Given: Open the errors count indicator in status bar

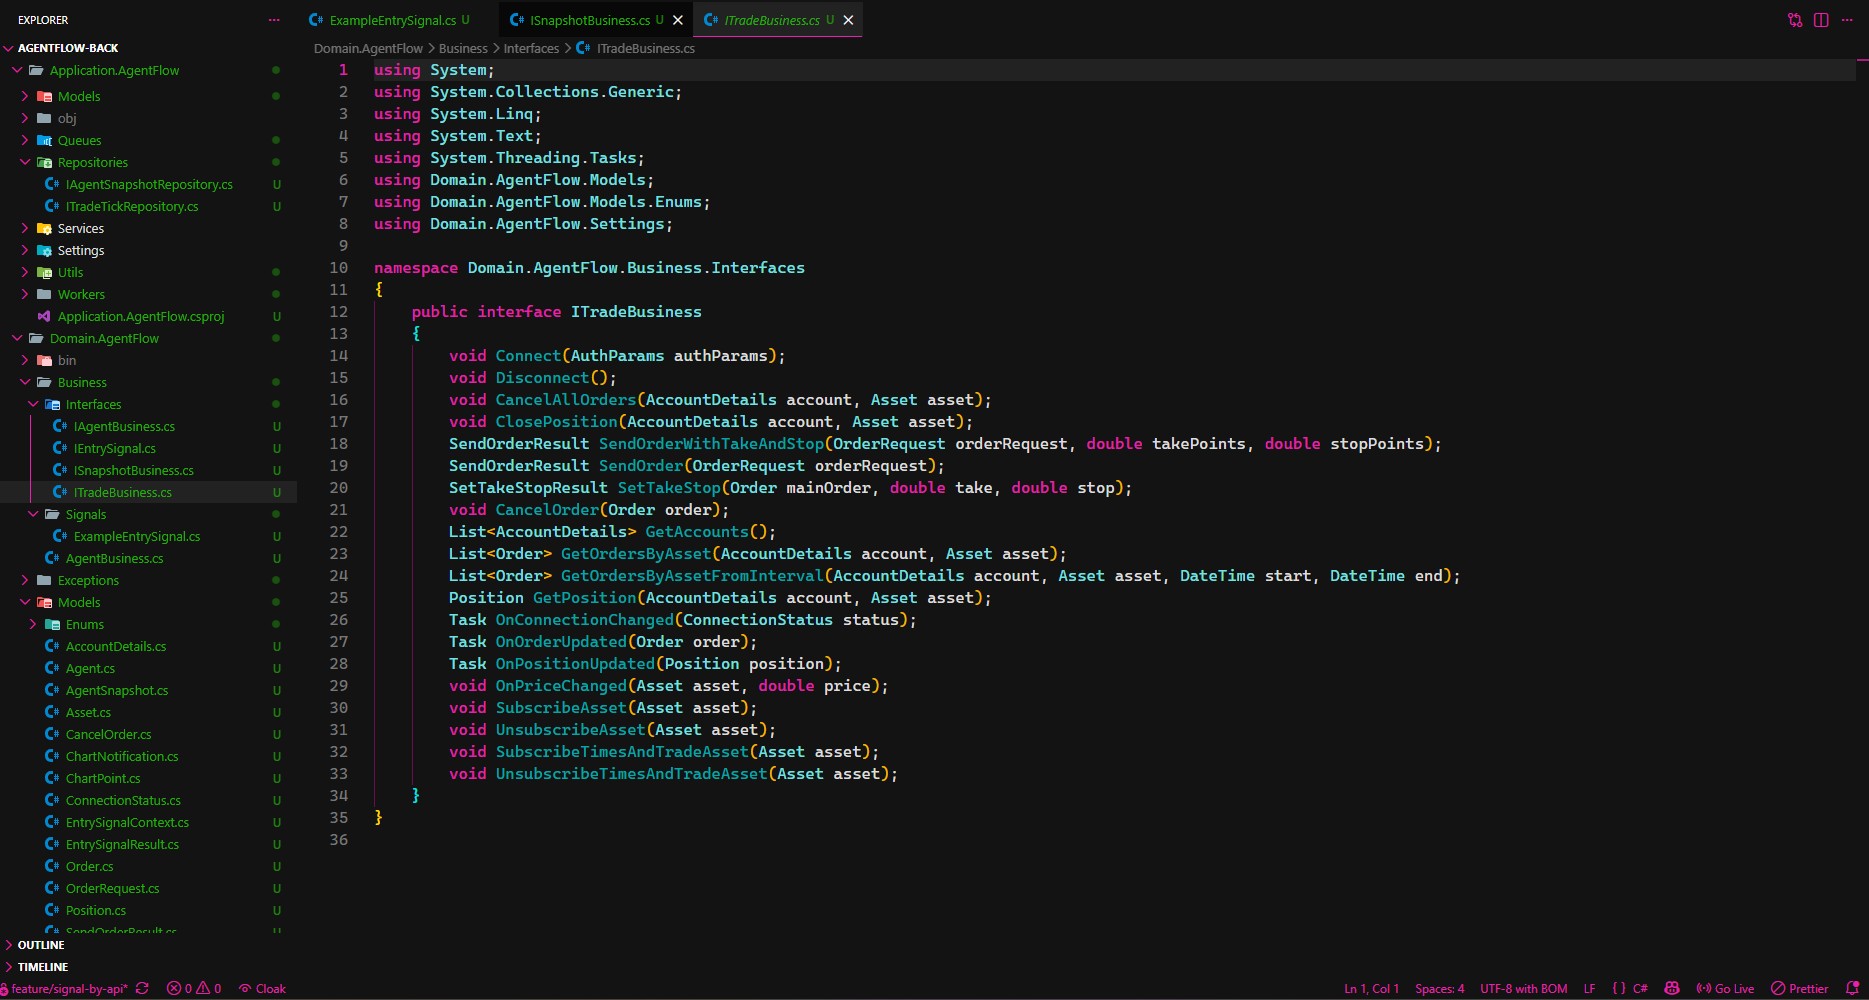Looking at the screenshot, I should click(x=179, y=988).
